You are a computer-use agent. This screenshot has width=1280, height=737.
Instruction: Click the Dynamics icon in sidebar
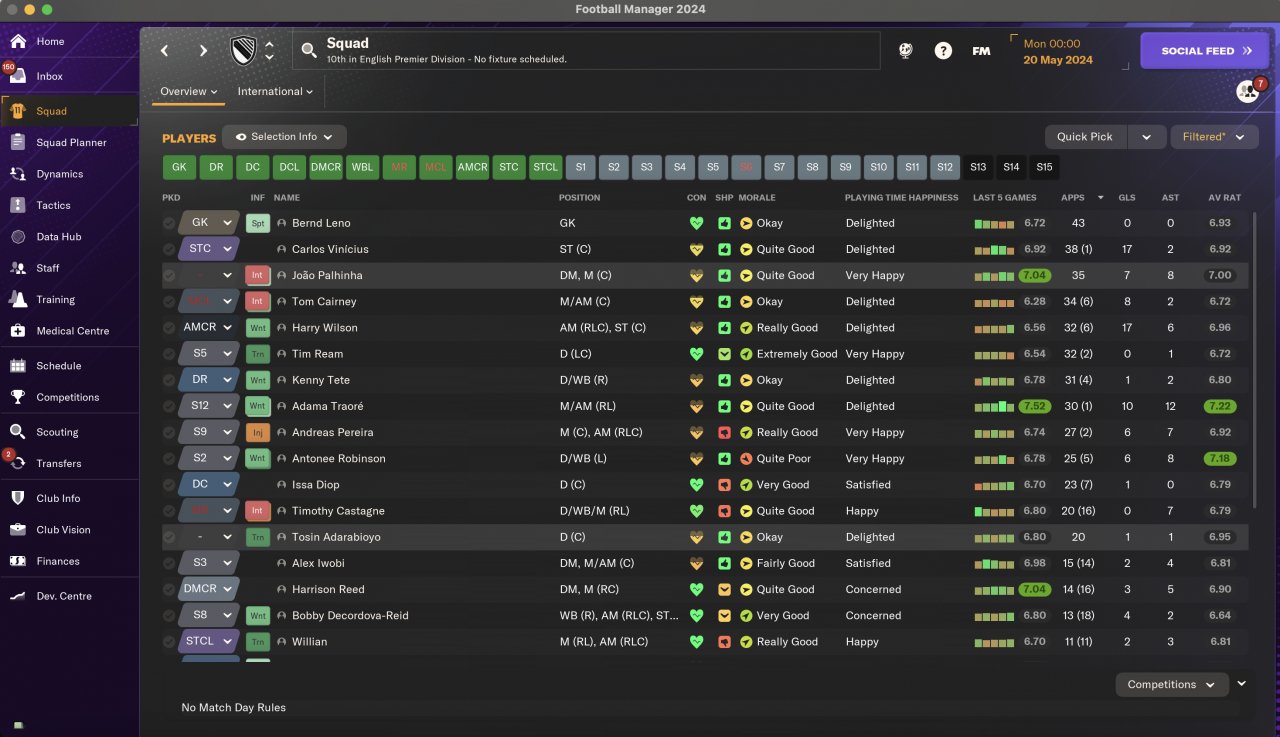pos(18,174)
